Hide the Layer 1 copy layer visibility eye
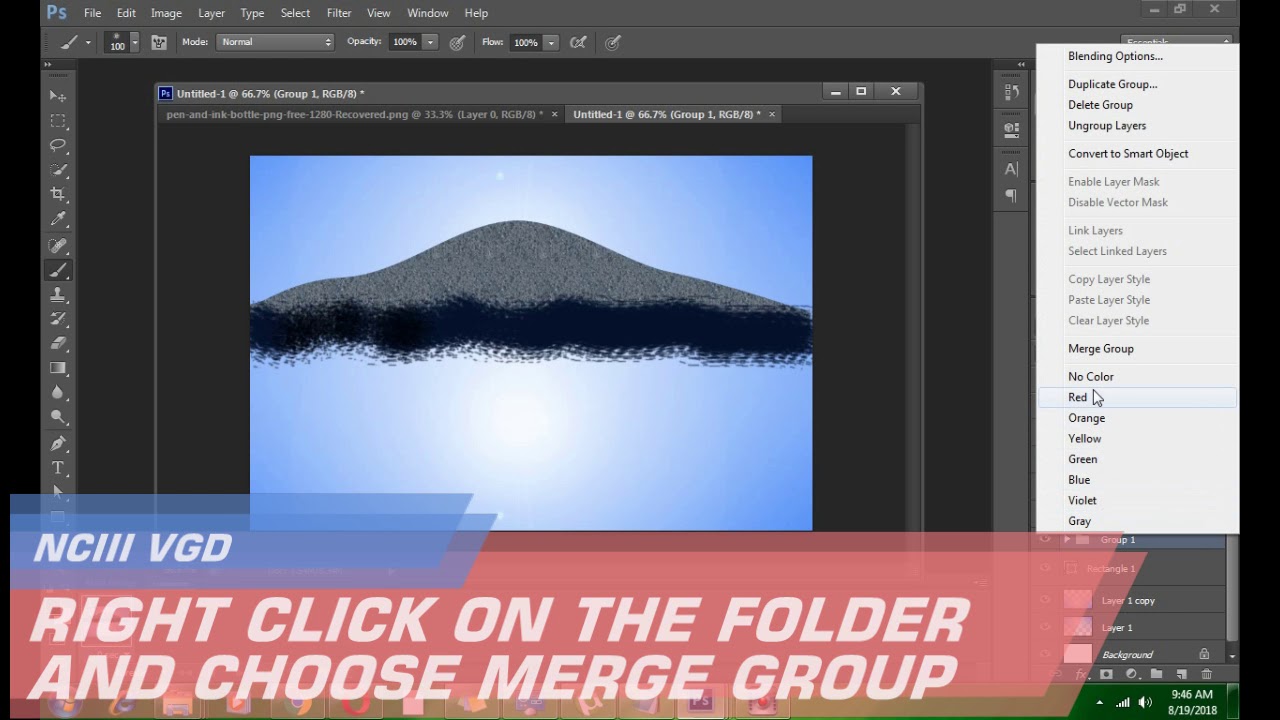This screenshot has width=1280, height=720. tap(1045, 600)
